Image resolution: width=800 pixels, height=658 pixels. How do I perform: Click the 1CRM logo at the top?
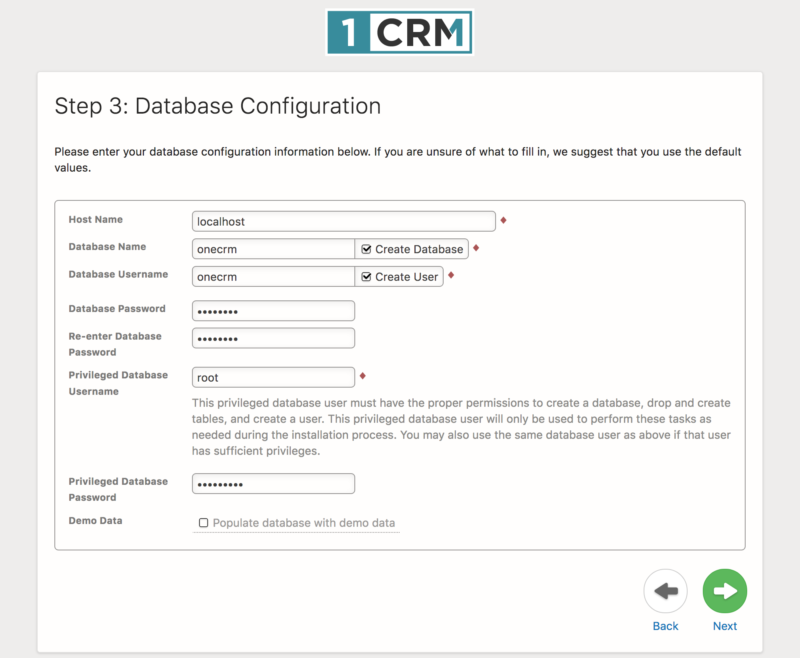point(399,31)
